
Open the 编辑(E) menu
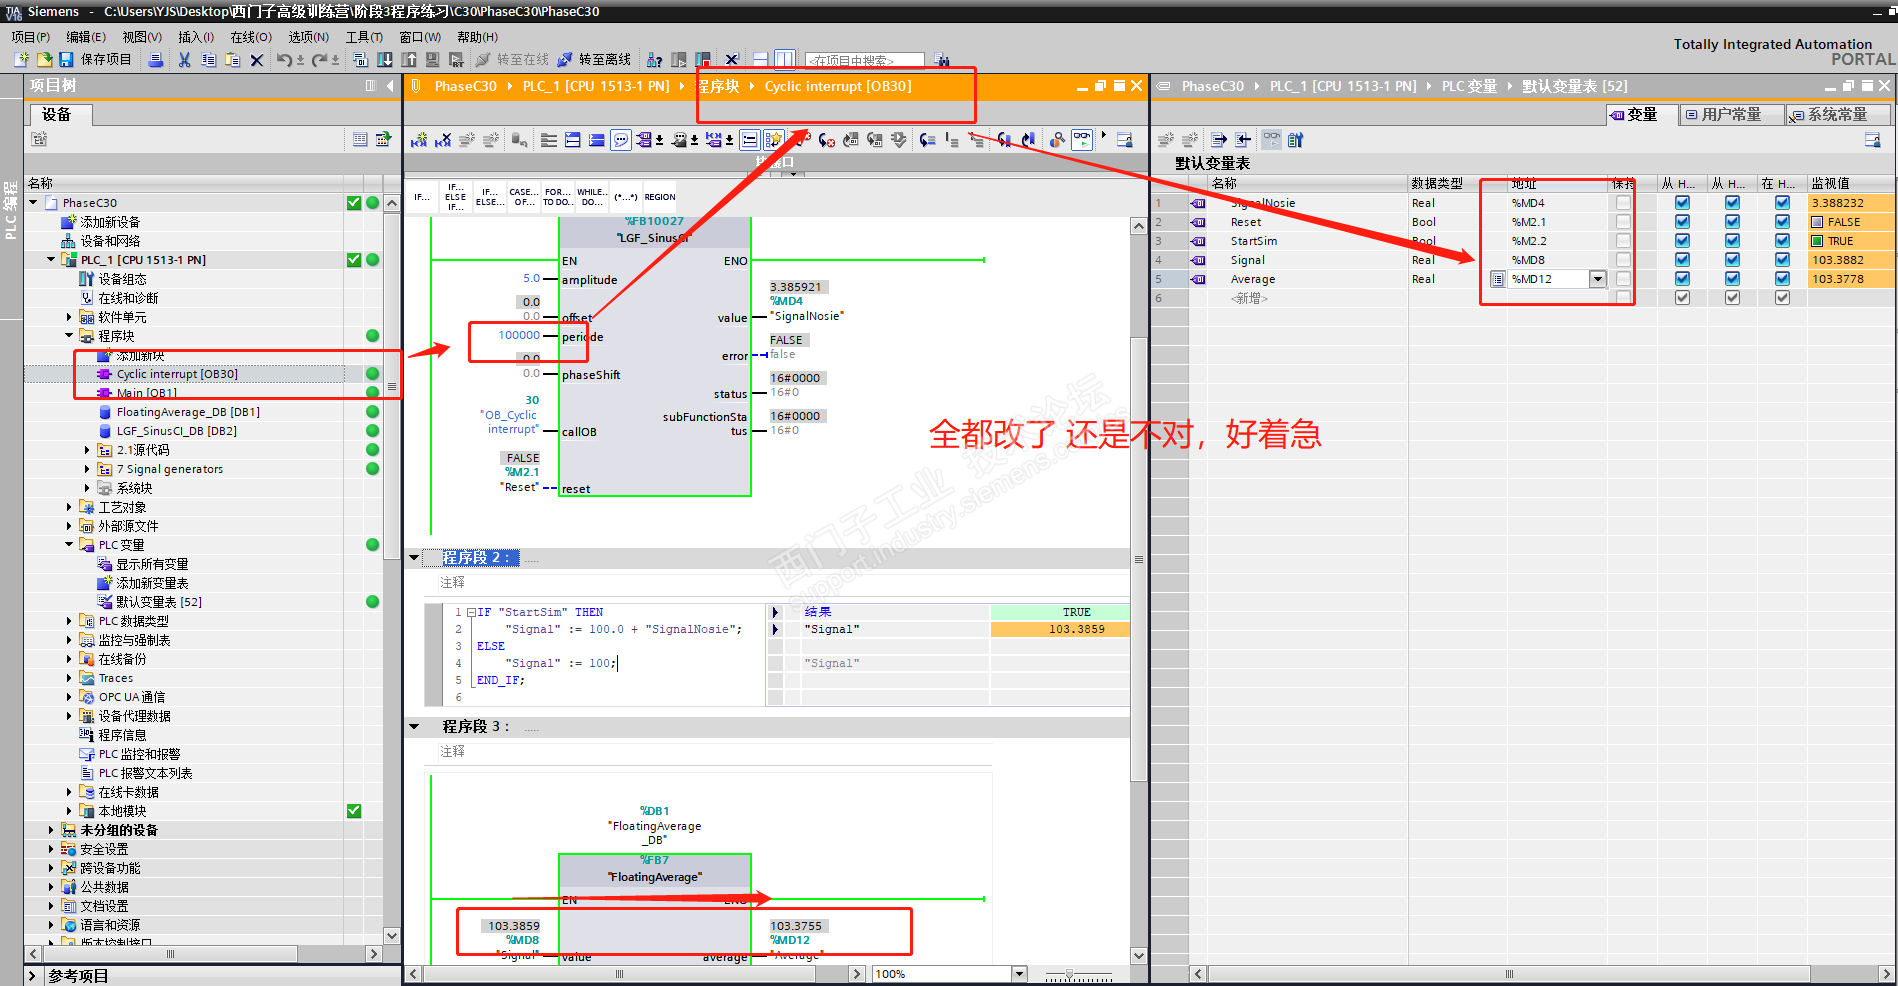[86, 37]
